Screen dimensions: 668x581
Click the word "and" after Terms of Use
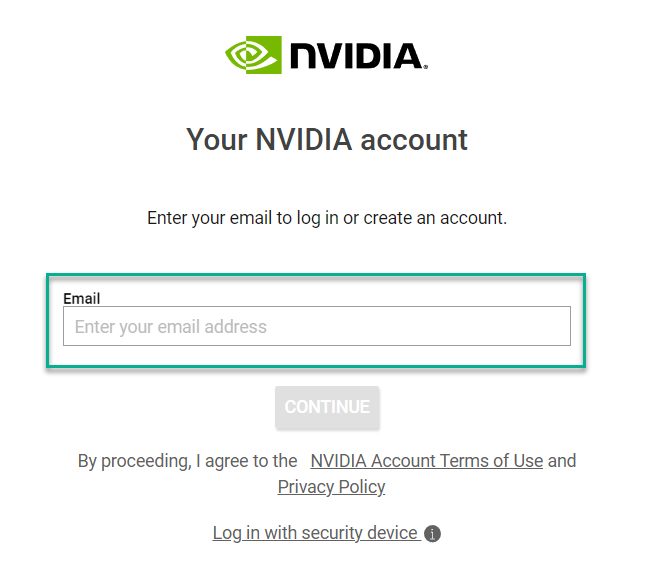click(x=562, y=461)
